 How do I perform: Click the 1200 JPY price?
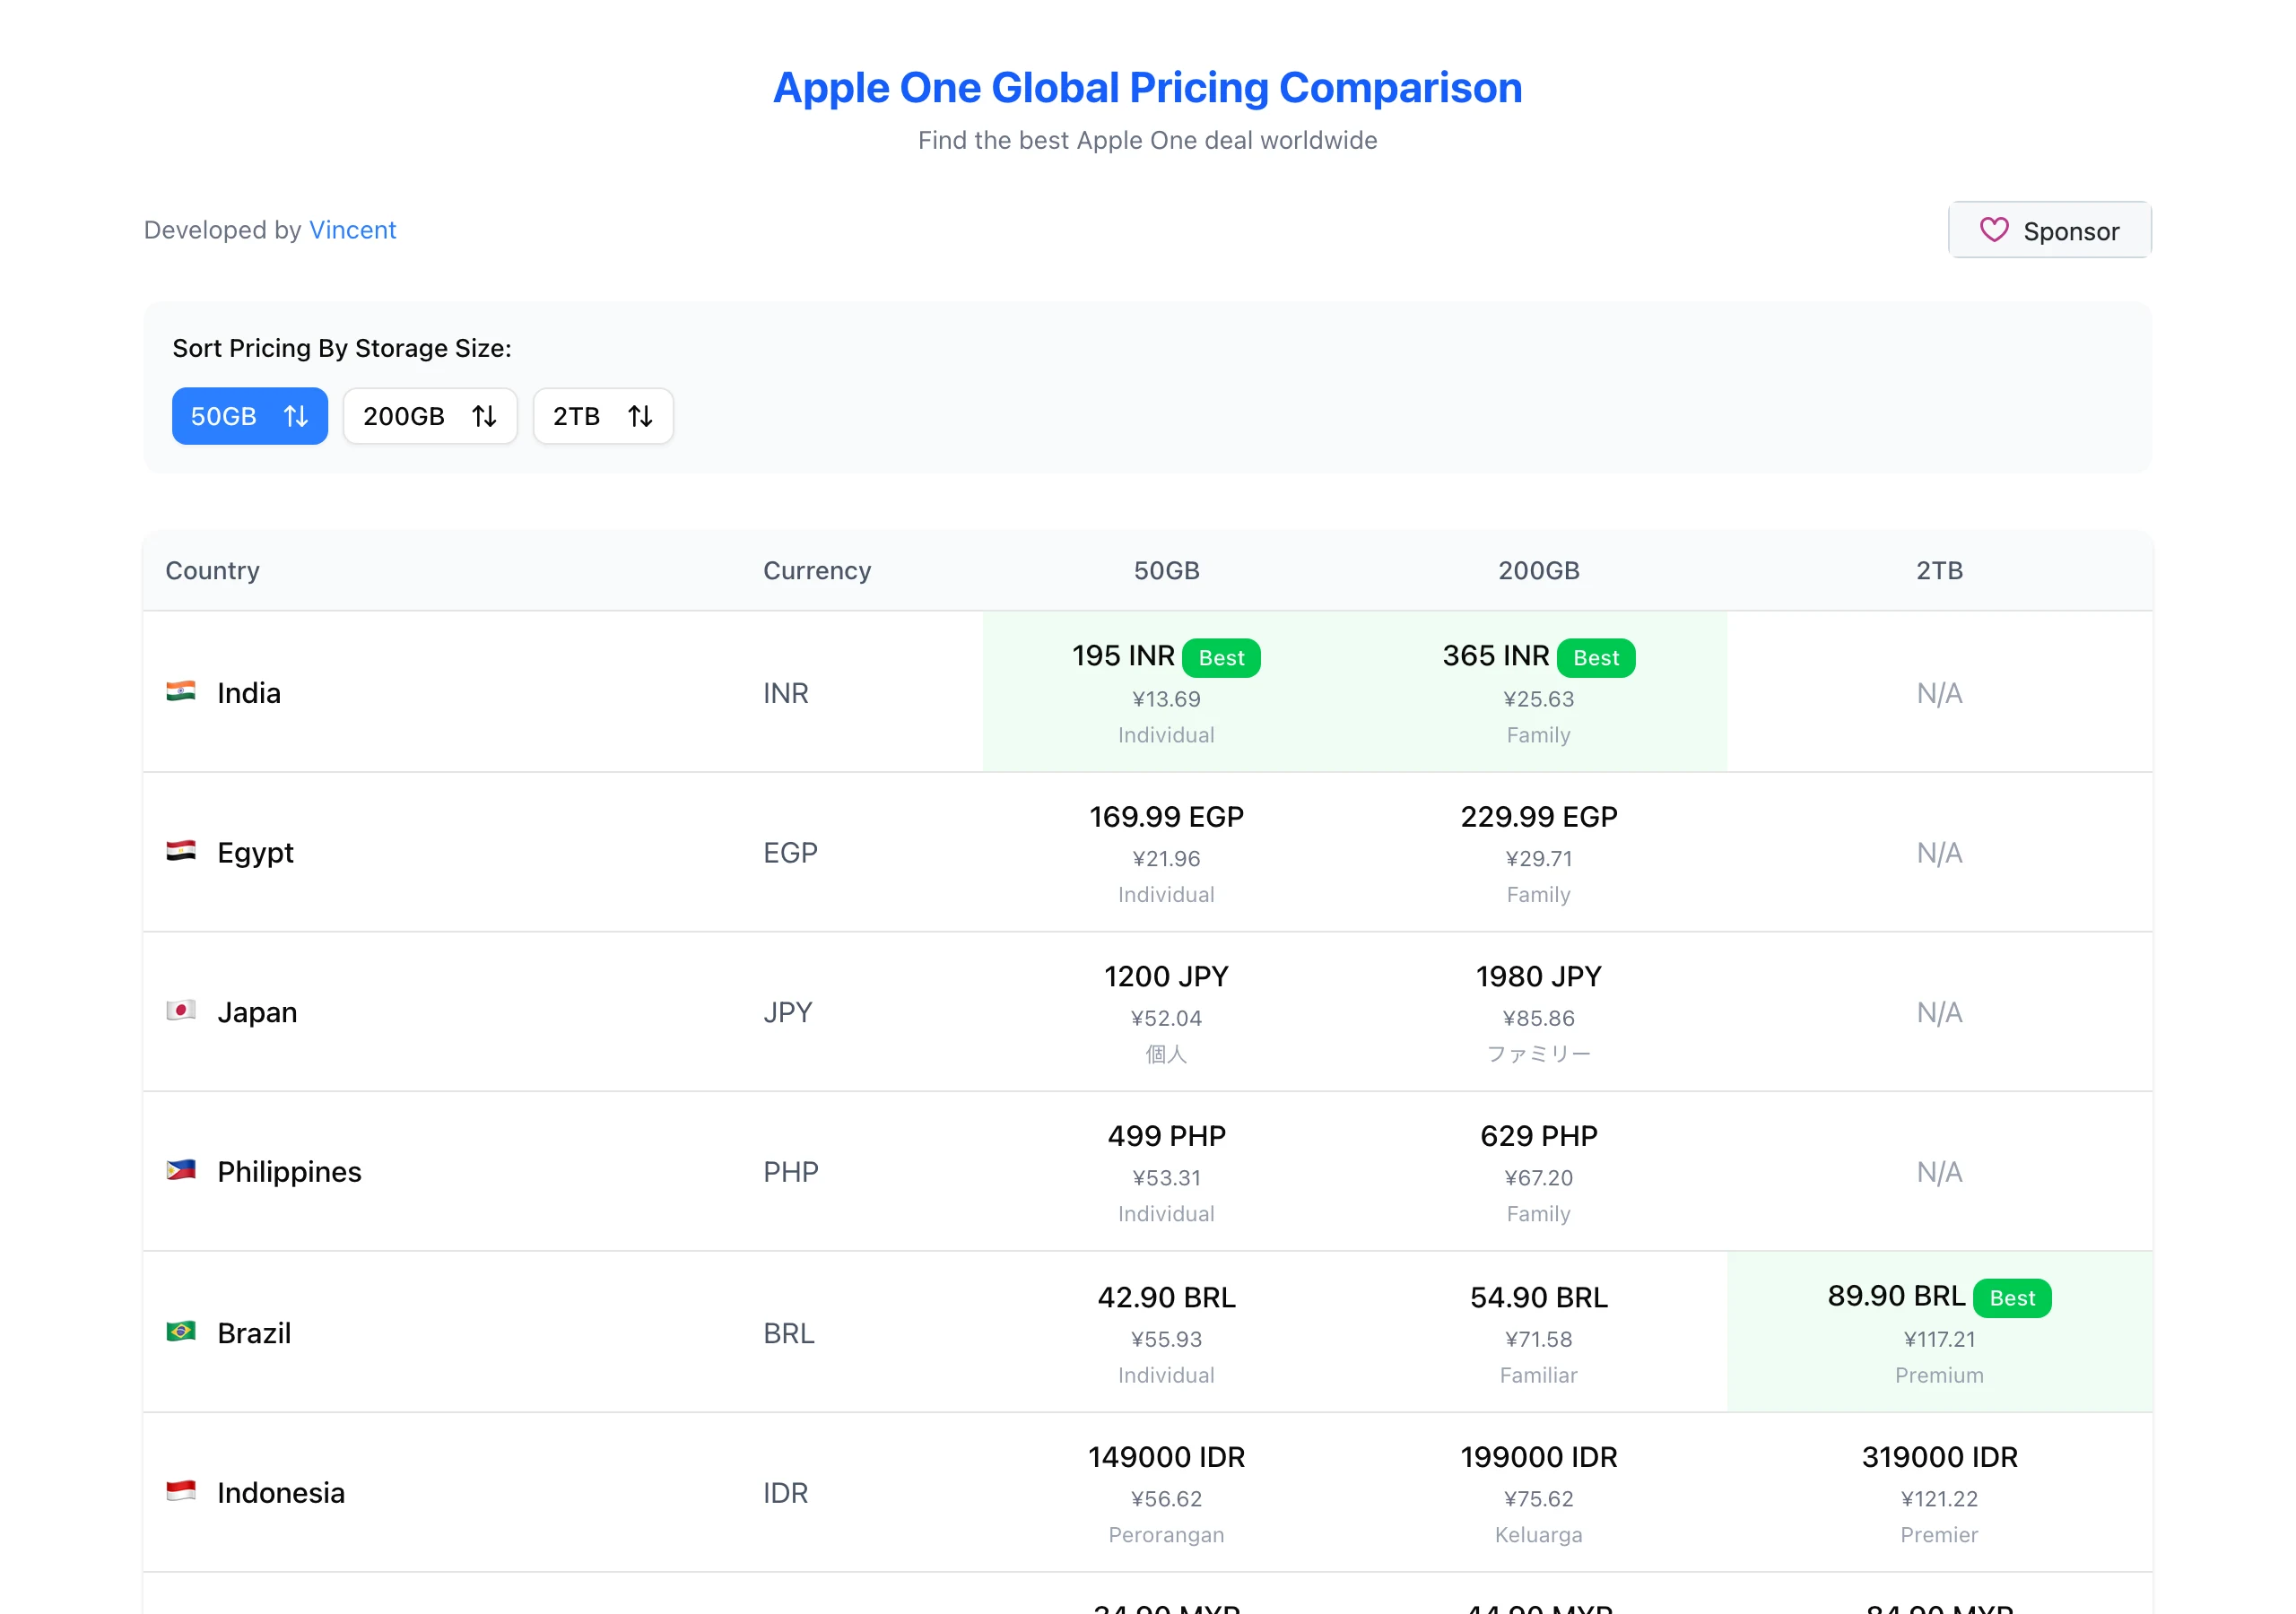pyautogui.click(x=1166, y=976)
